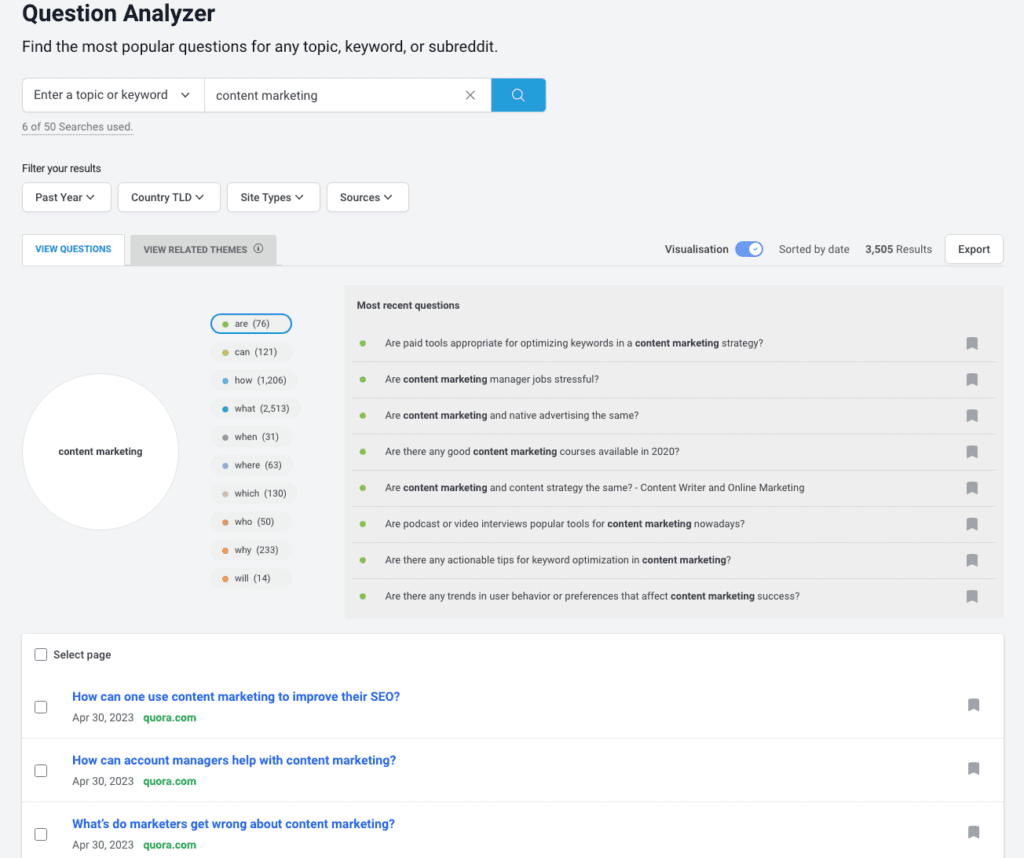Viewport: 1024px width, 858px height.
Task: Open the Sources filter dropdown
Action: [367, 197]
